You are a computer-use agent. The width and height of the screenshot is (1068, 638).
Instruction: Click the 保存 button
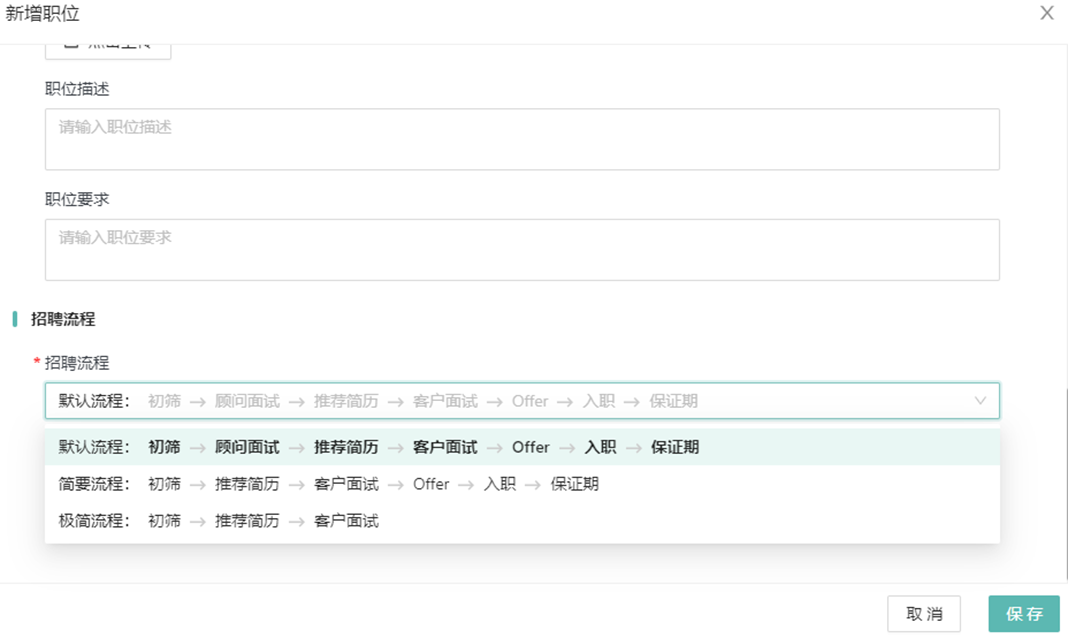1024,614
